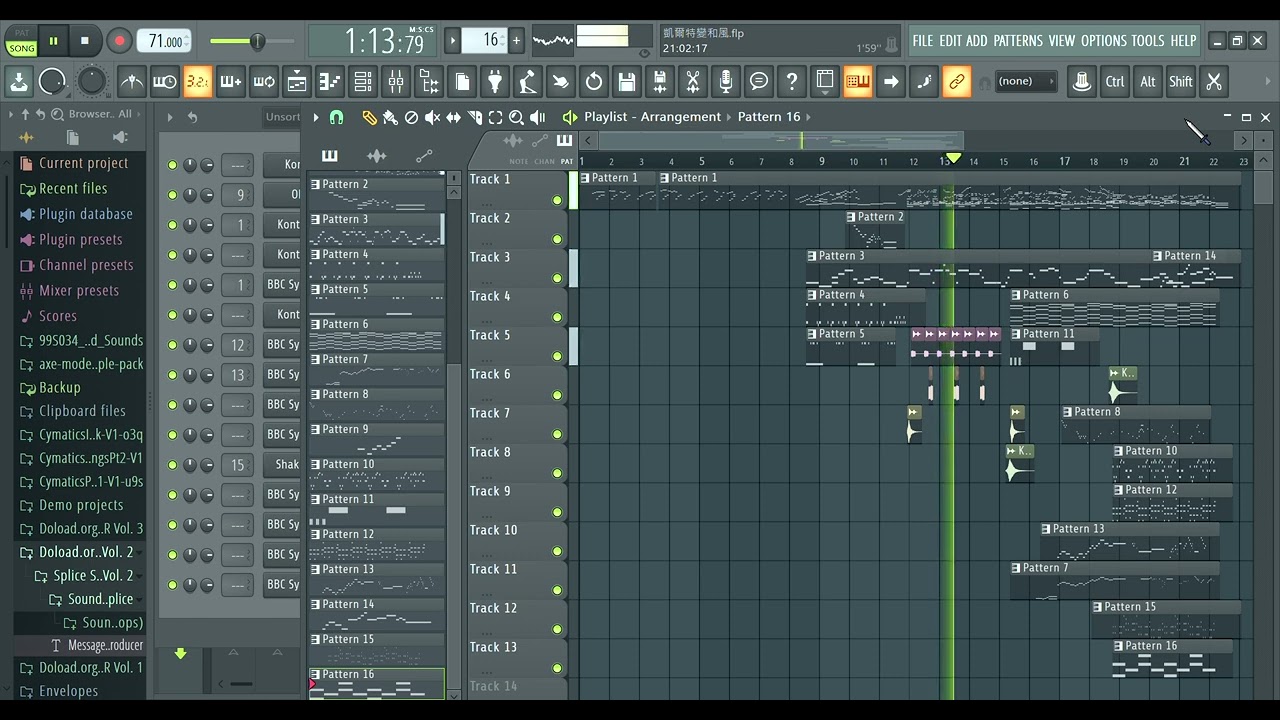Switch to PAT pattern mode
Viewport: 1280px width, 720px height.
21,33
